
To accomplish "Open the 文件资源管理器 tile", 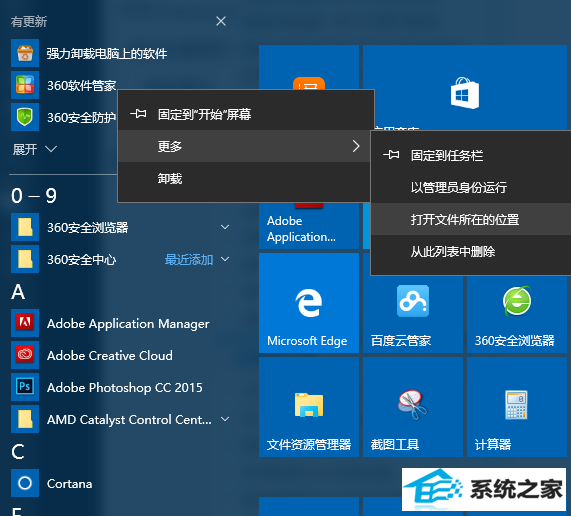I will [x=309, y=407].
